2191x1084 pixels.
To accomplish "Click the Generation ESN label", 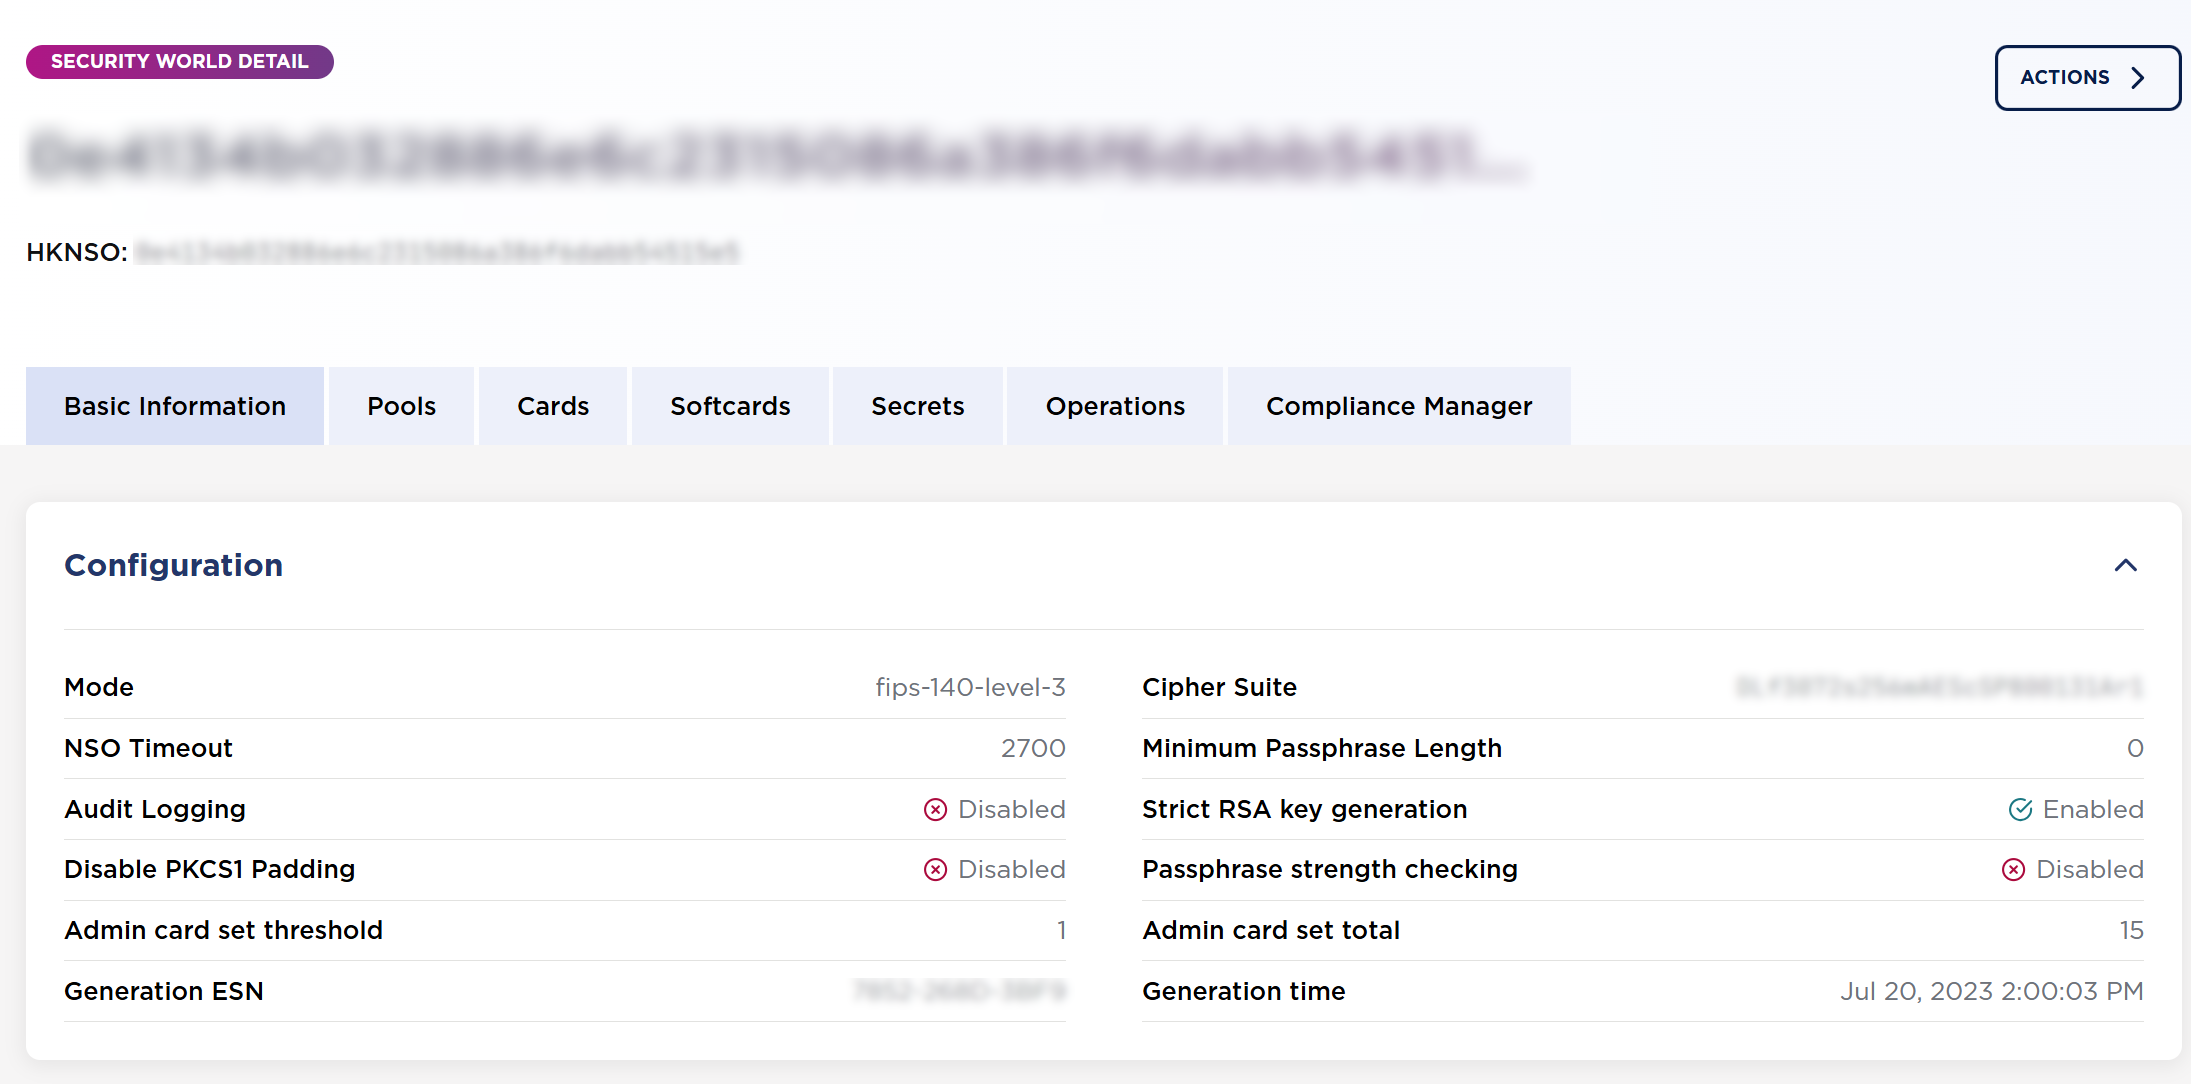I will tap(164, 991).
